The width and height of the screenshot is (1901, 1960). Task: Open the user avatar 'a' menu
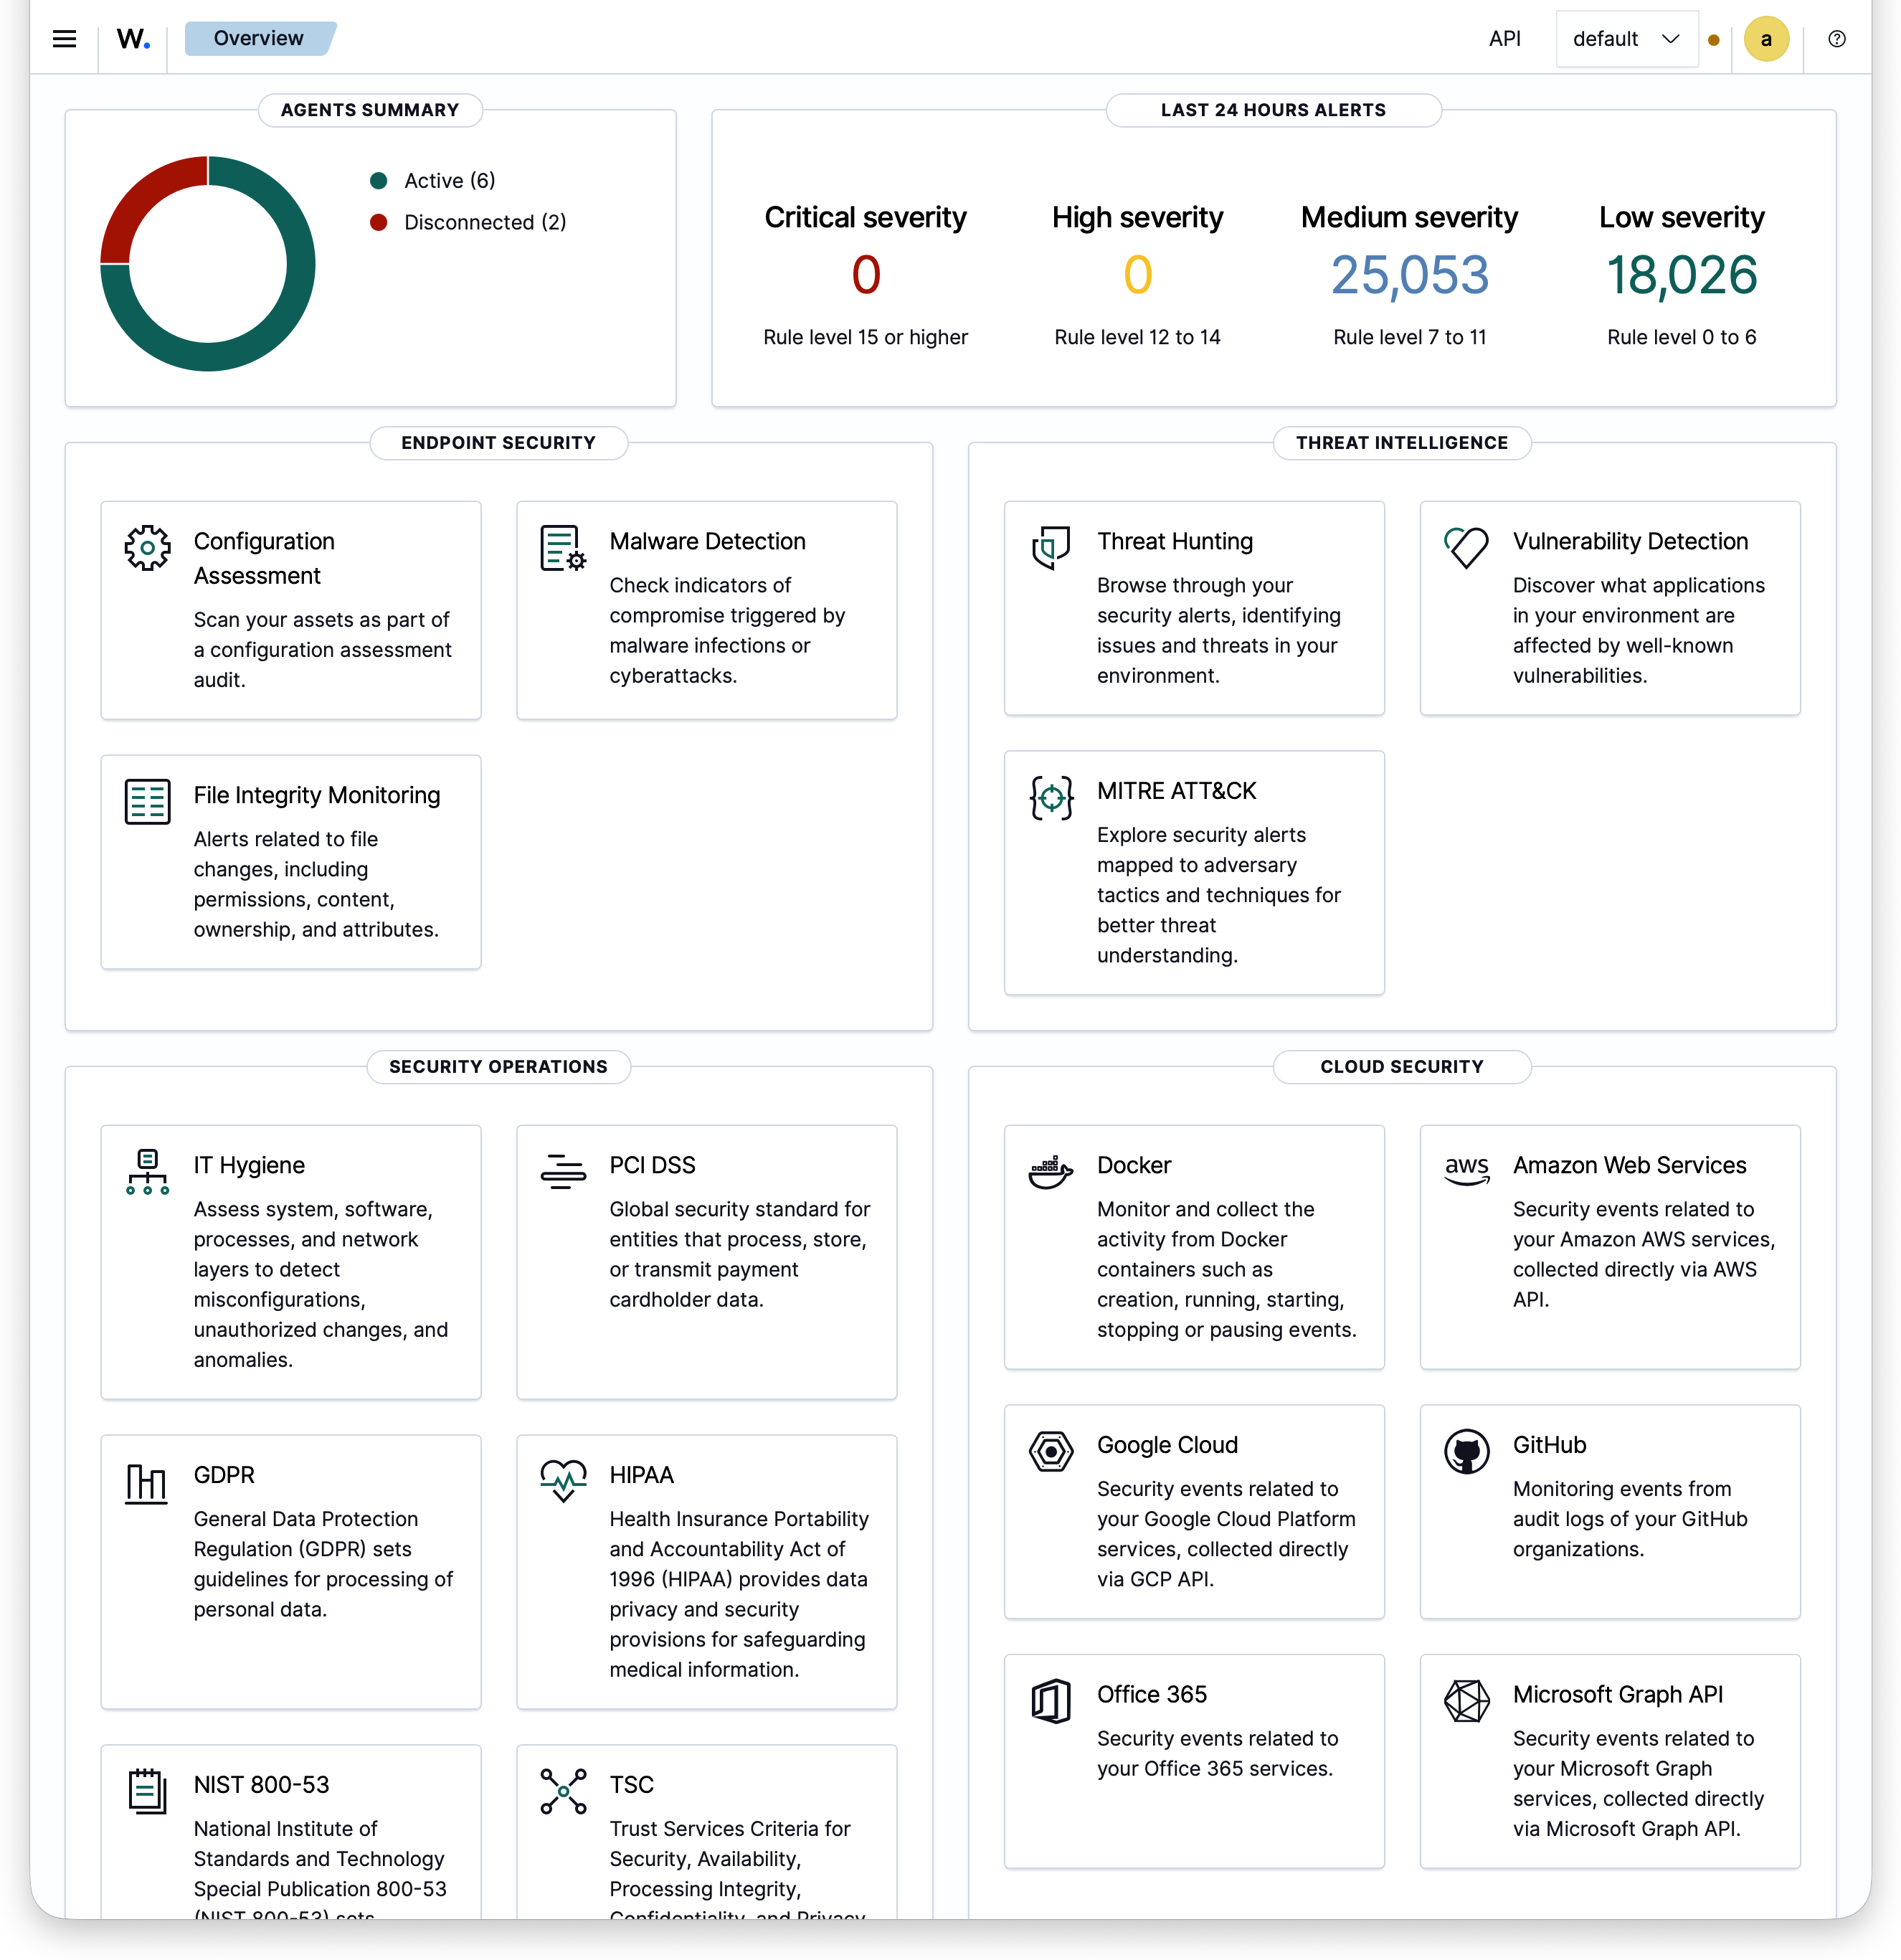1765,39
